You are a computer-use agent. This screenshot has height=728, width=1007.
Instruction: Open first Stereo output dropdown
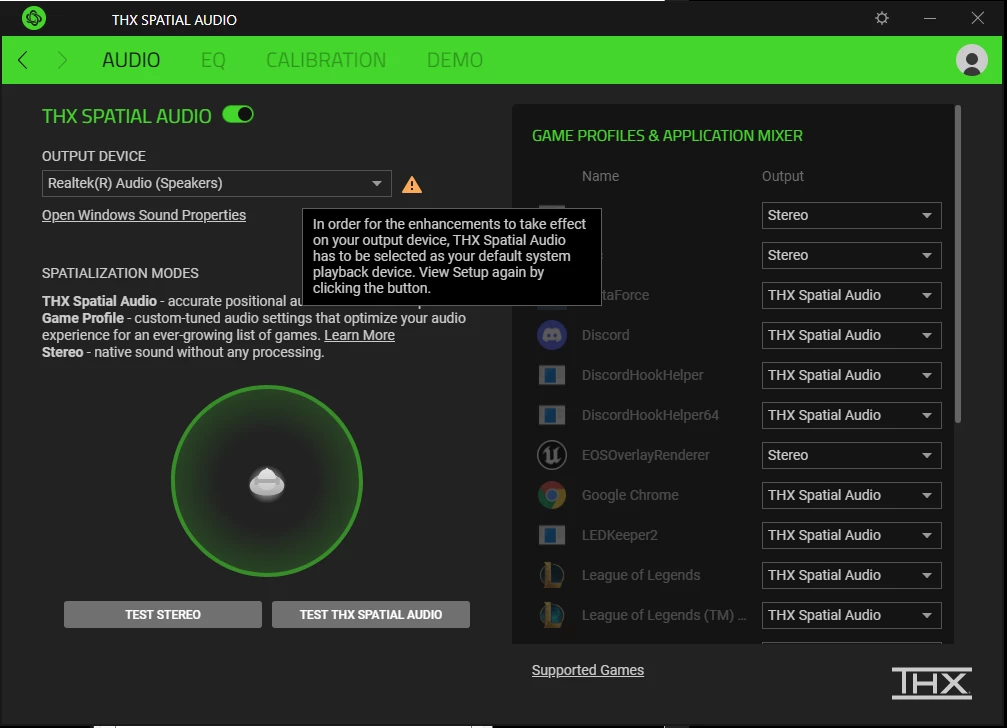pyautogui.click(x=852, y=215)
